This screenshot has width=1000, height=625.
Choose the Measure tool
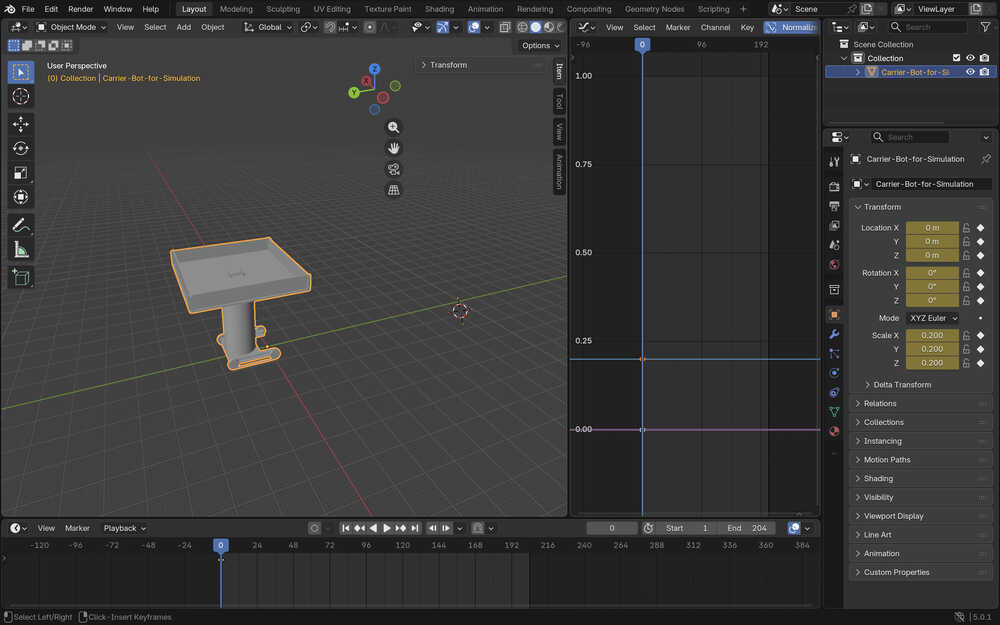(x=21, y=250)
